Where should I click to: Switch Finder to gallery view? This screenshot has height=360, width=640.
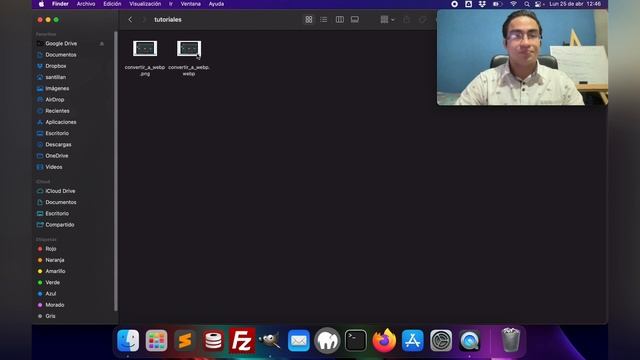pyautogui.click(x=355, y=20)
